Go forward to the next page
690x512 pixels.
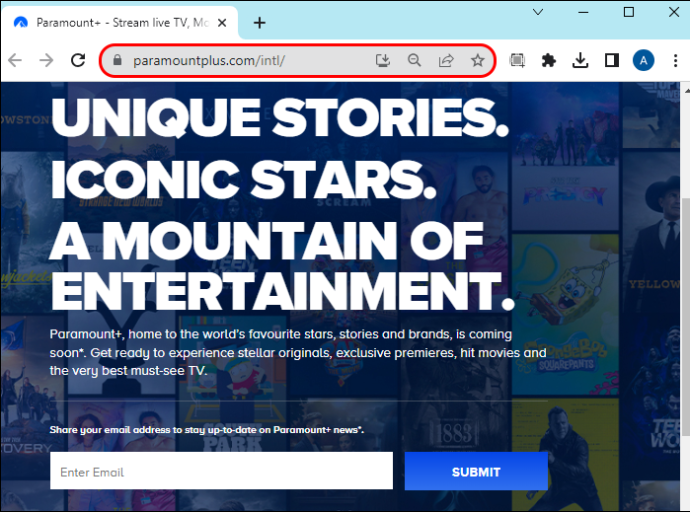click(46, 60)
